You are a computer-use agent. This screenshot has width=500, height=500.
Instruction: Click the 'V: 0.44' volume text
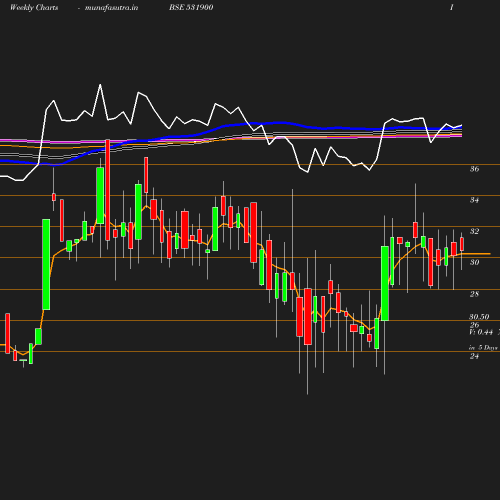(x=481, y=332)
